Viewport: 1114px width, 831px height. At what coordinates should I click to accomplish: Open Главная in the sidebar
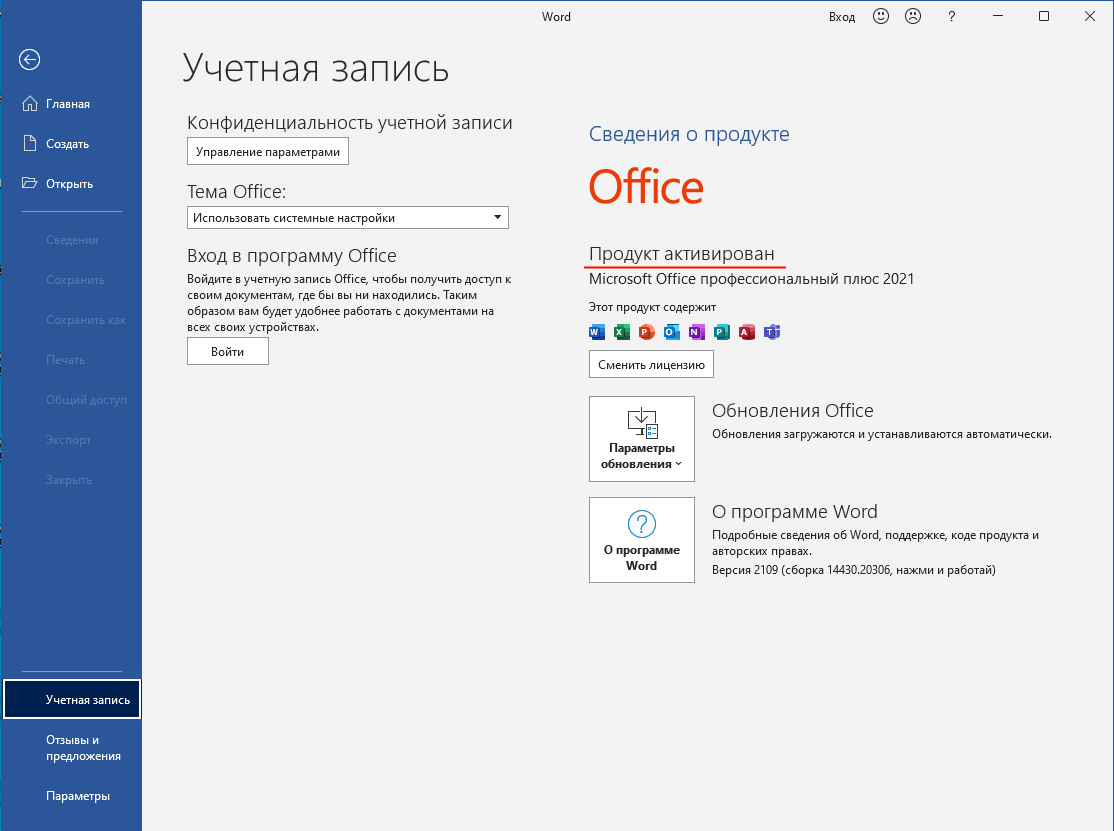tap(71, 104)
